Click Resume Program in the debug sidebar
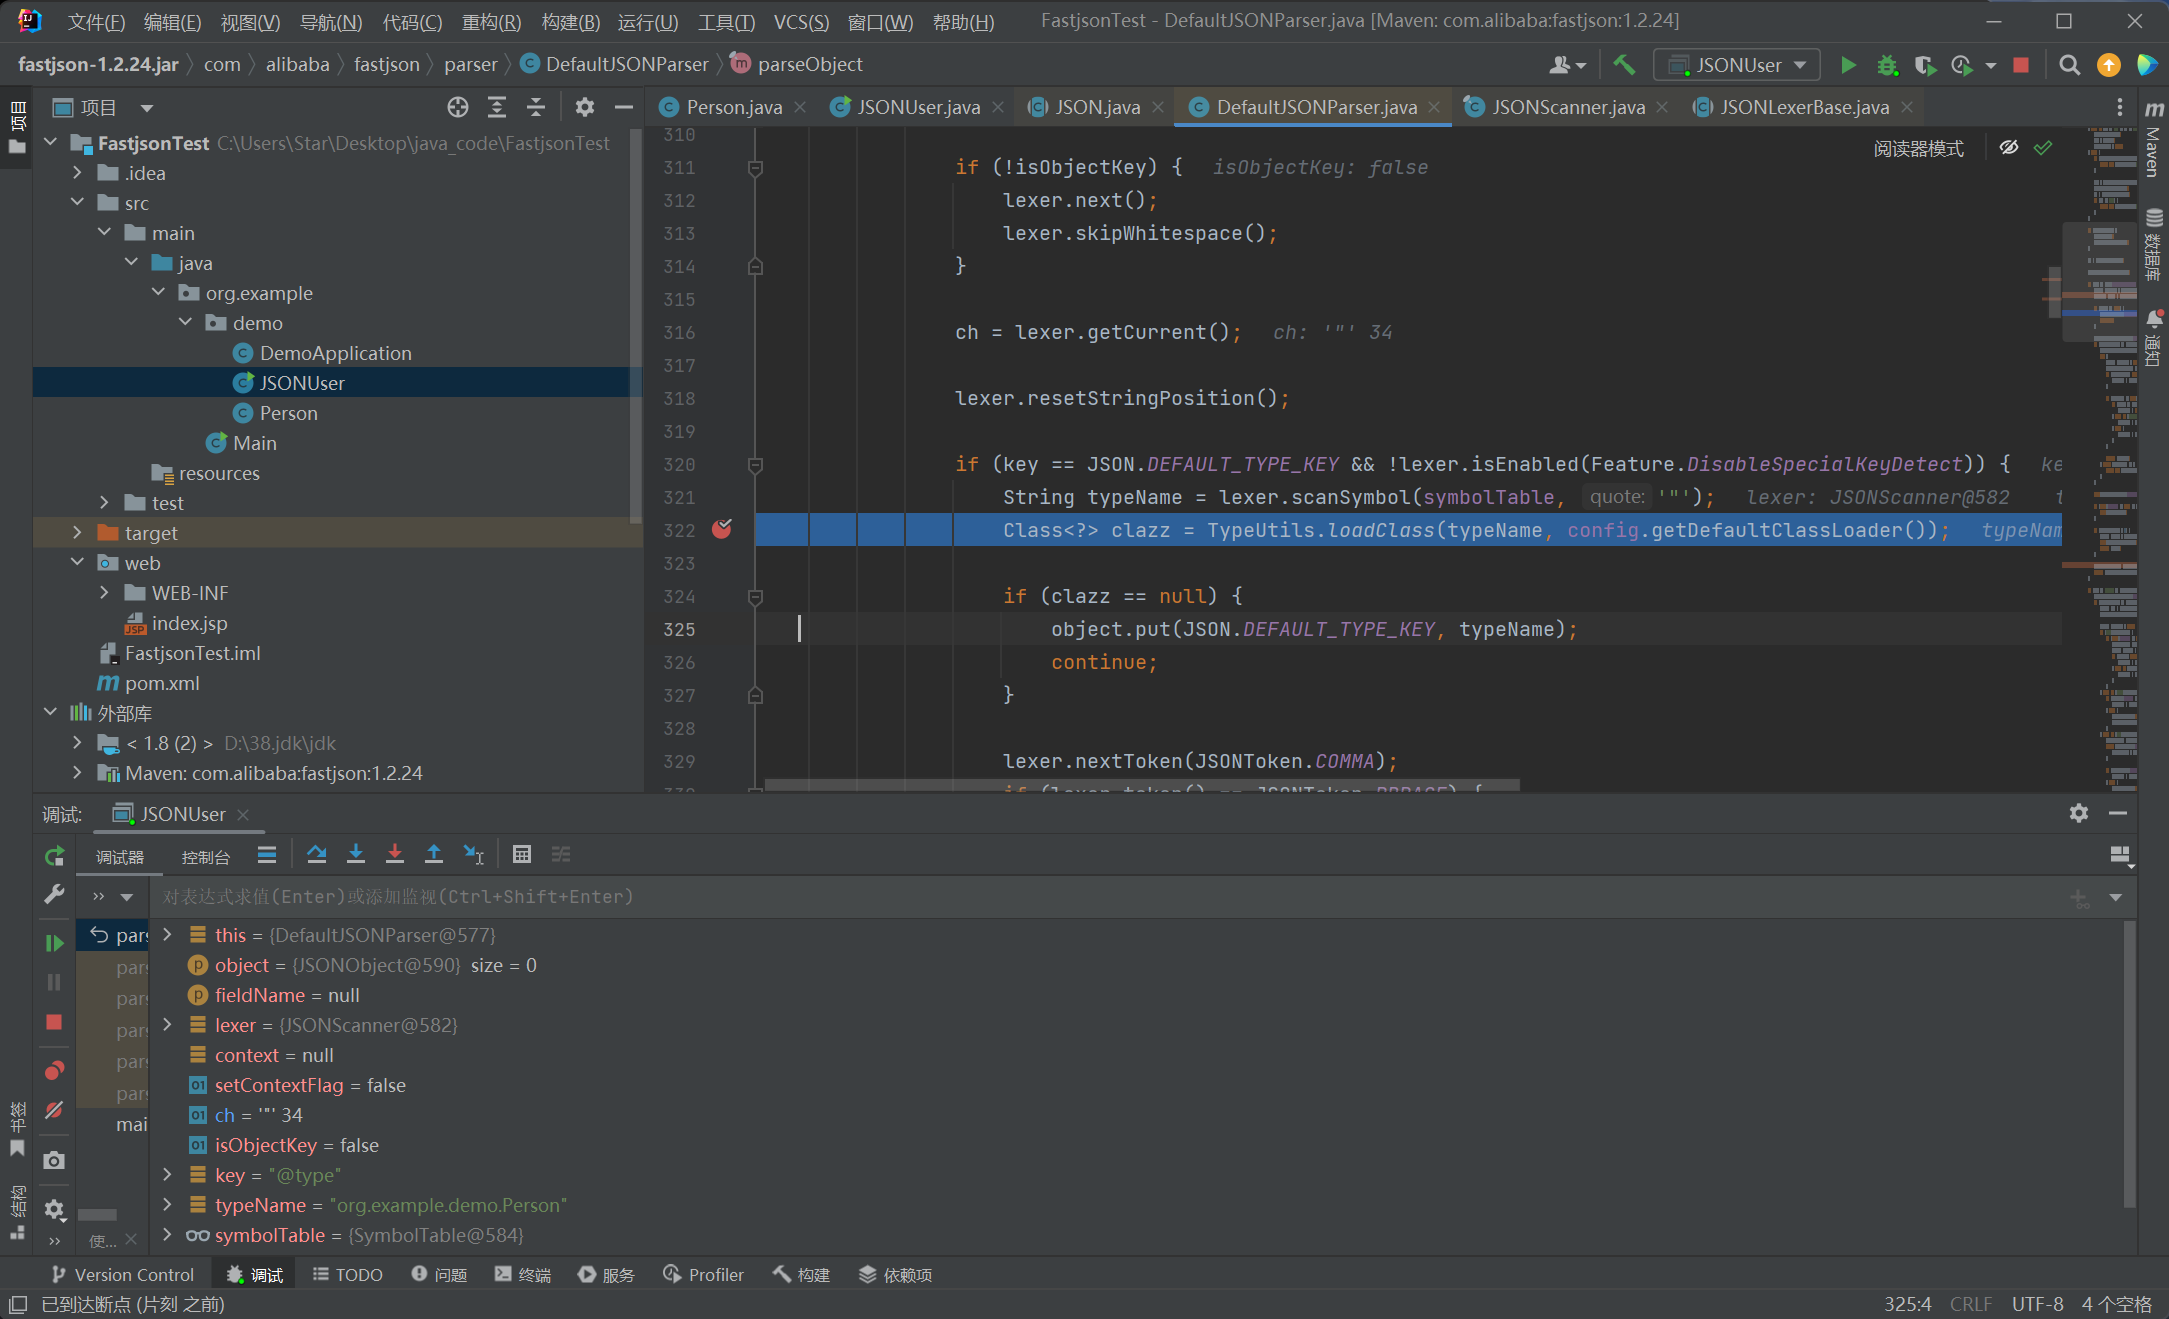This screenshot has height=1319, width=2169. tap(54, 942)
